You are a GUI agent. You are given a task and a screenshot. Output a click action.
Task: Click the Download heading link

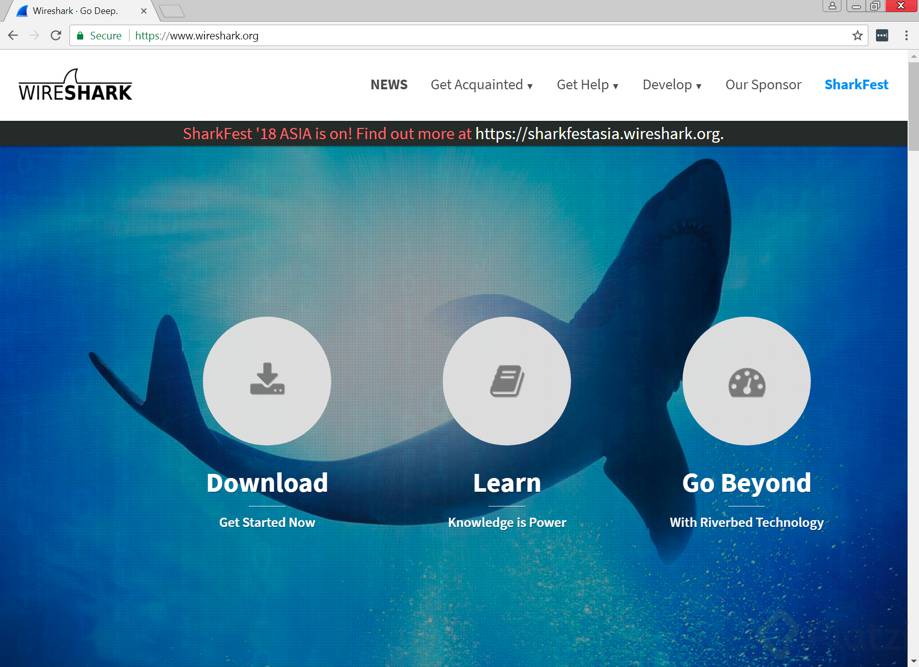267,483
